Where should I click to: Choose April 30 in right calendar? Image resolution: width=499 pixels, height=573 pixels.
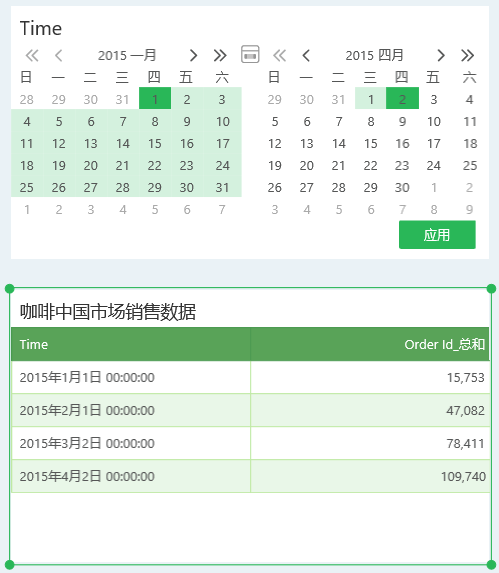(402, 187)
